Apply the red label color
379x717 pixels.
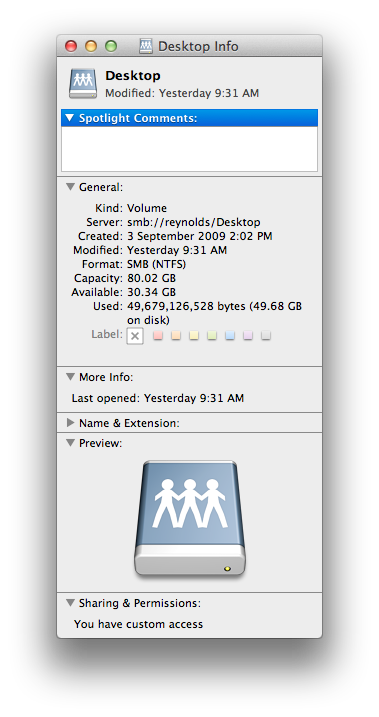[x=158, y=336]
